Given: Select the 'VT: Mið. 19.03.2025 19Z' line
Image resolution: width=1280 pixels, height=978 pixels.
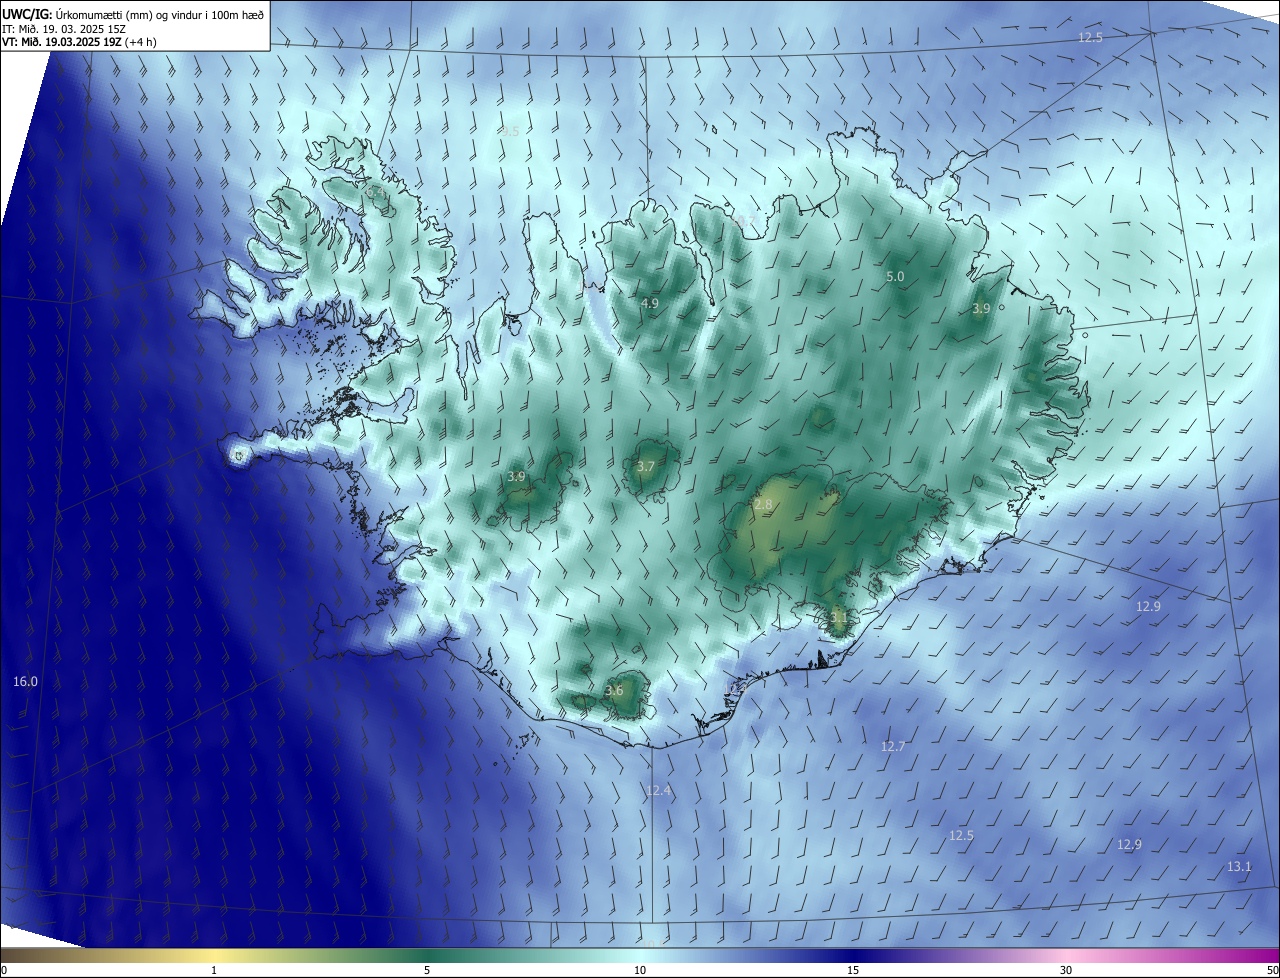Looking at the screenshot, I should [62, 42].
